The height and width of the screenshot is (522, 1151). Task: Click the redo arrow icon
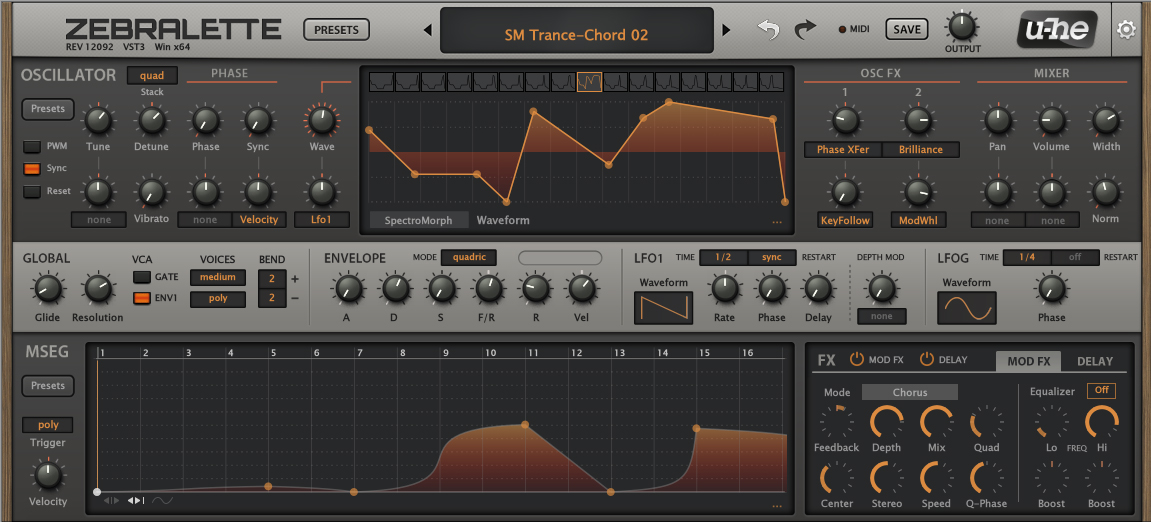[x=805, y=29]
